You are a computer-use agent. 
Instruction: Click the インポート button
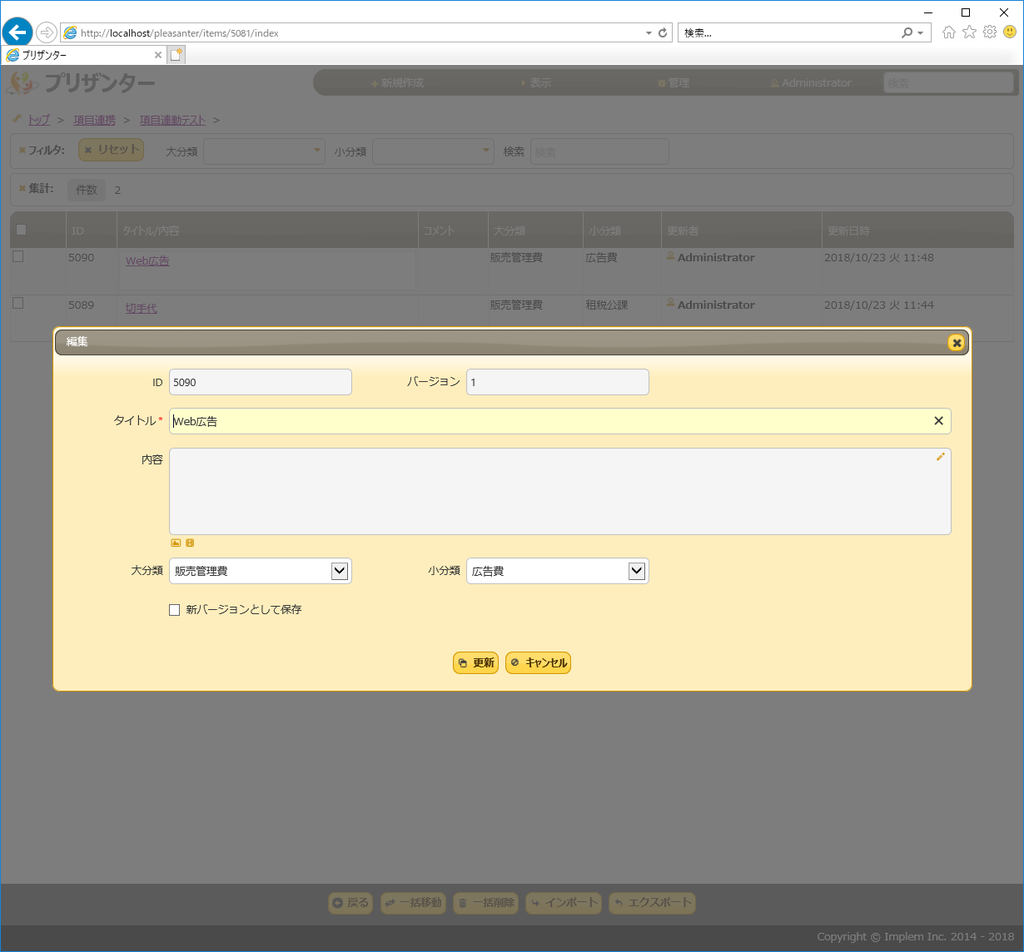pos(564,903)
